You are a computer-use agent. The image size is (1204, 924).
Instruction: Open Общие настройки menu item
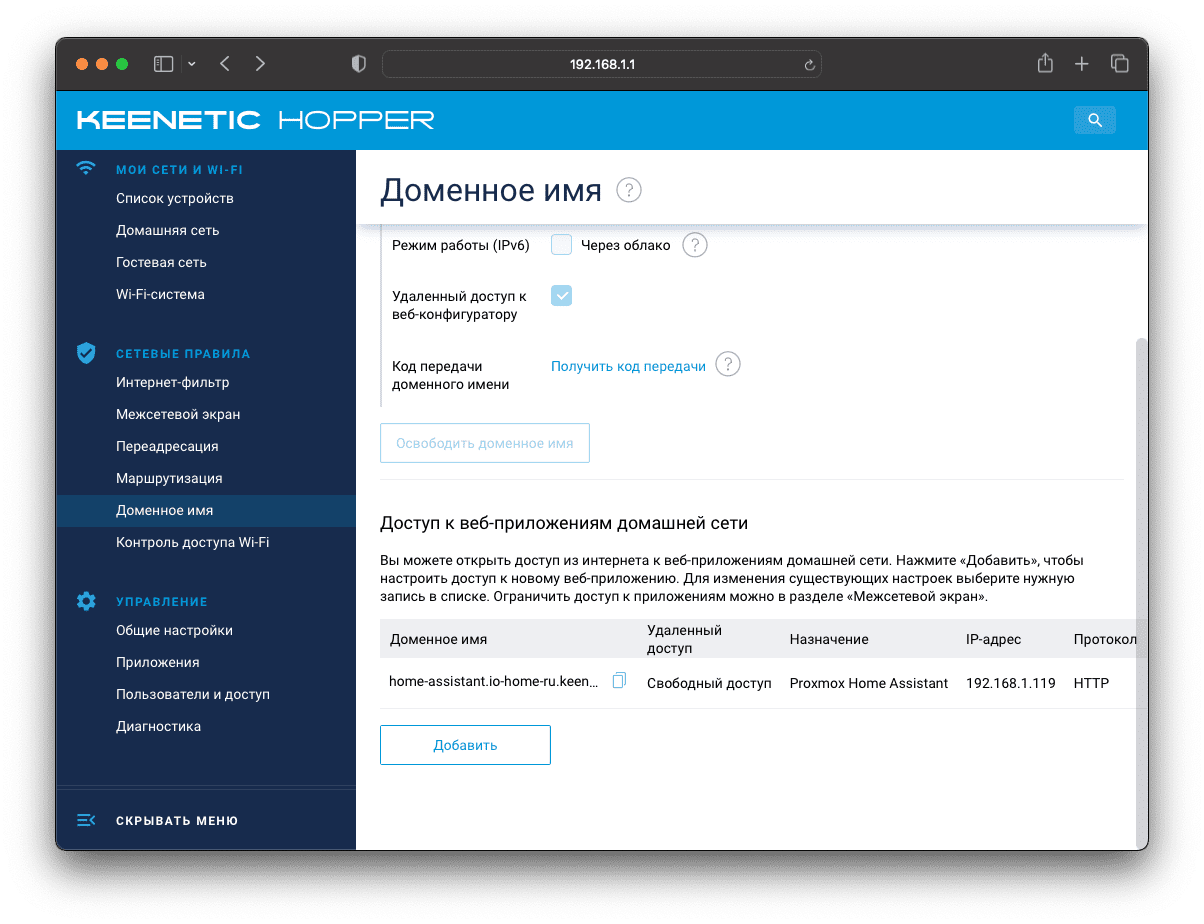point(174,630)
